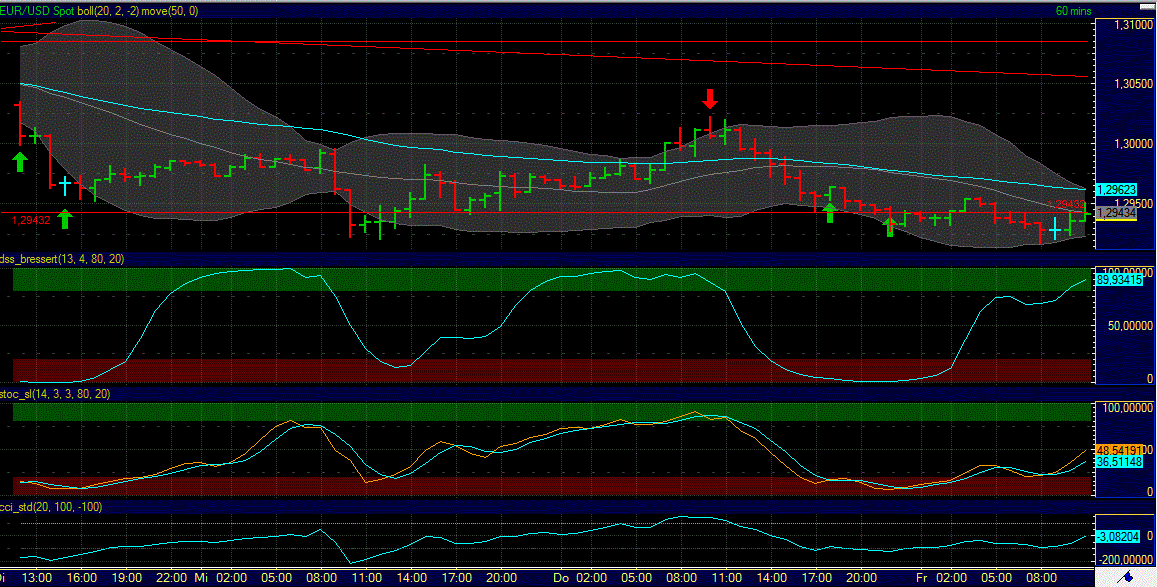Viewport: 1157px width, 587px height.
Task: Click the cyan -3,08204 CCI value badge
Action: click(1118, 536)
